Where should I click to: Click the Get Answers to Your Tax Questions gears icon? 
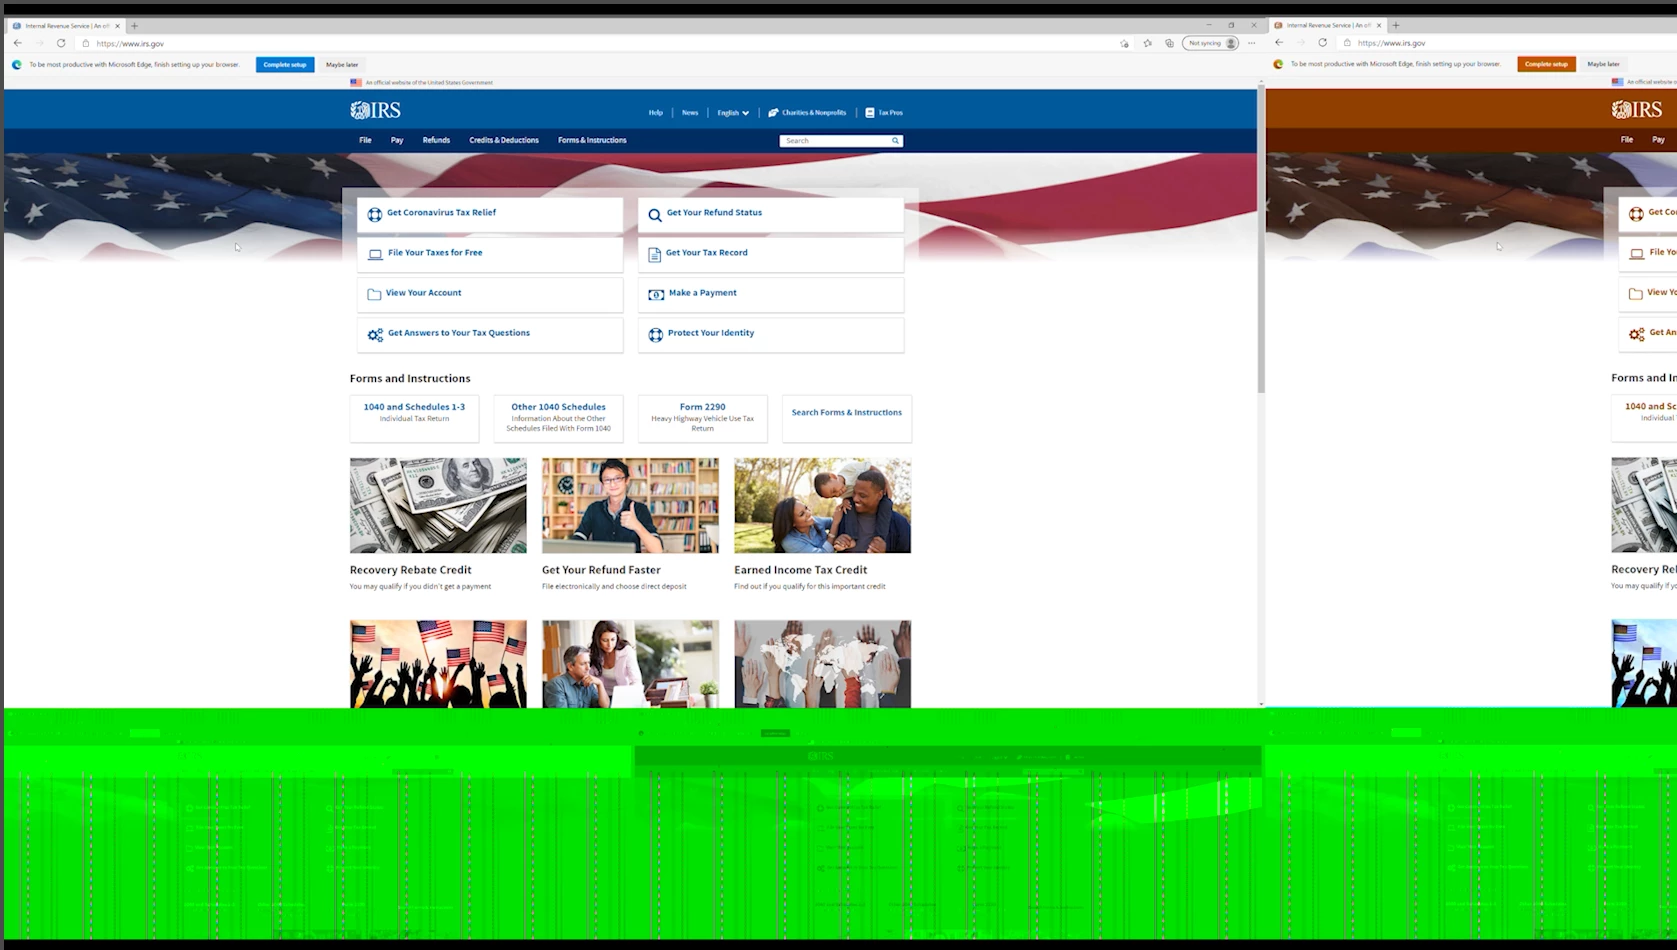375,335
